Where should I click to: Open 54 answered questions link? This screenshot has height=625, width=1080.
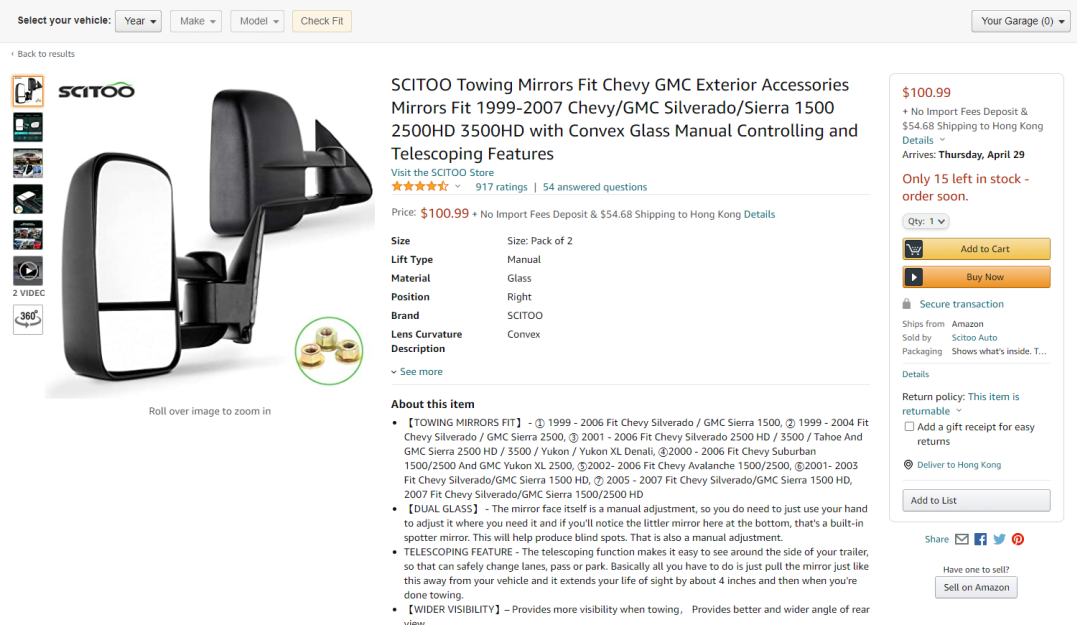[x=594, y=187]
